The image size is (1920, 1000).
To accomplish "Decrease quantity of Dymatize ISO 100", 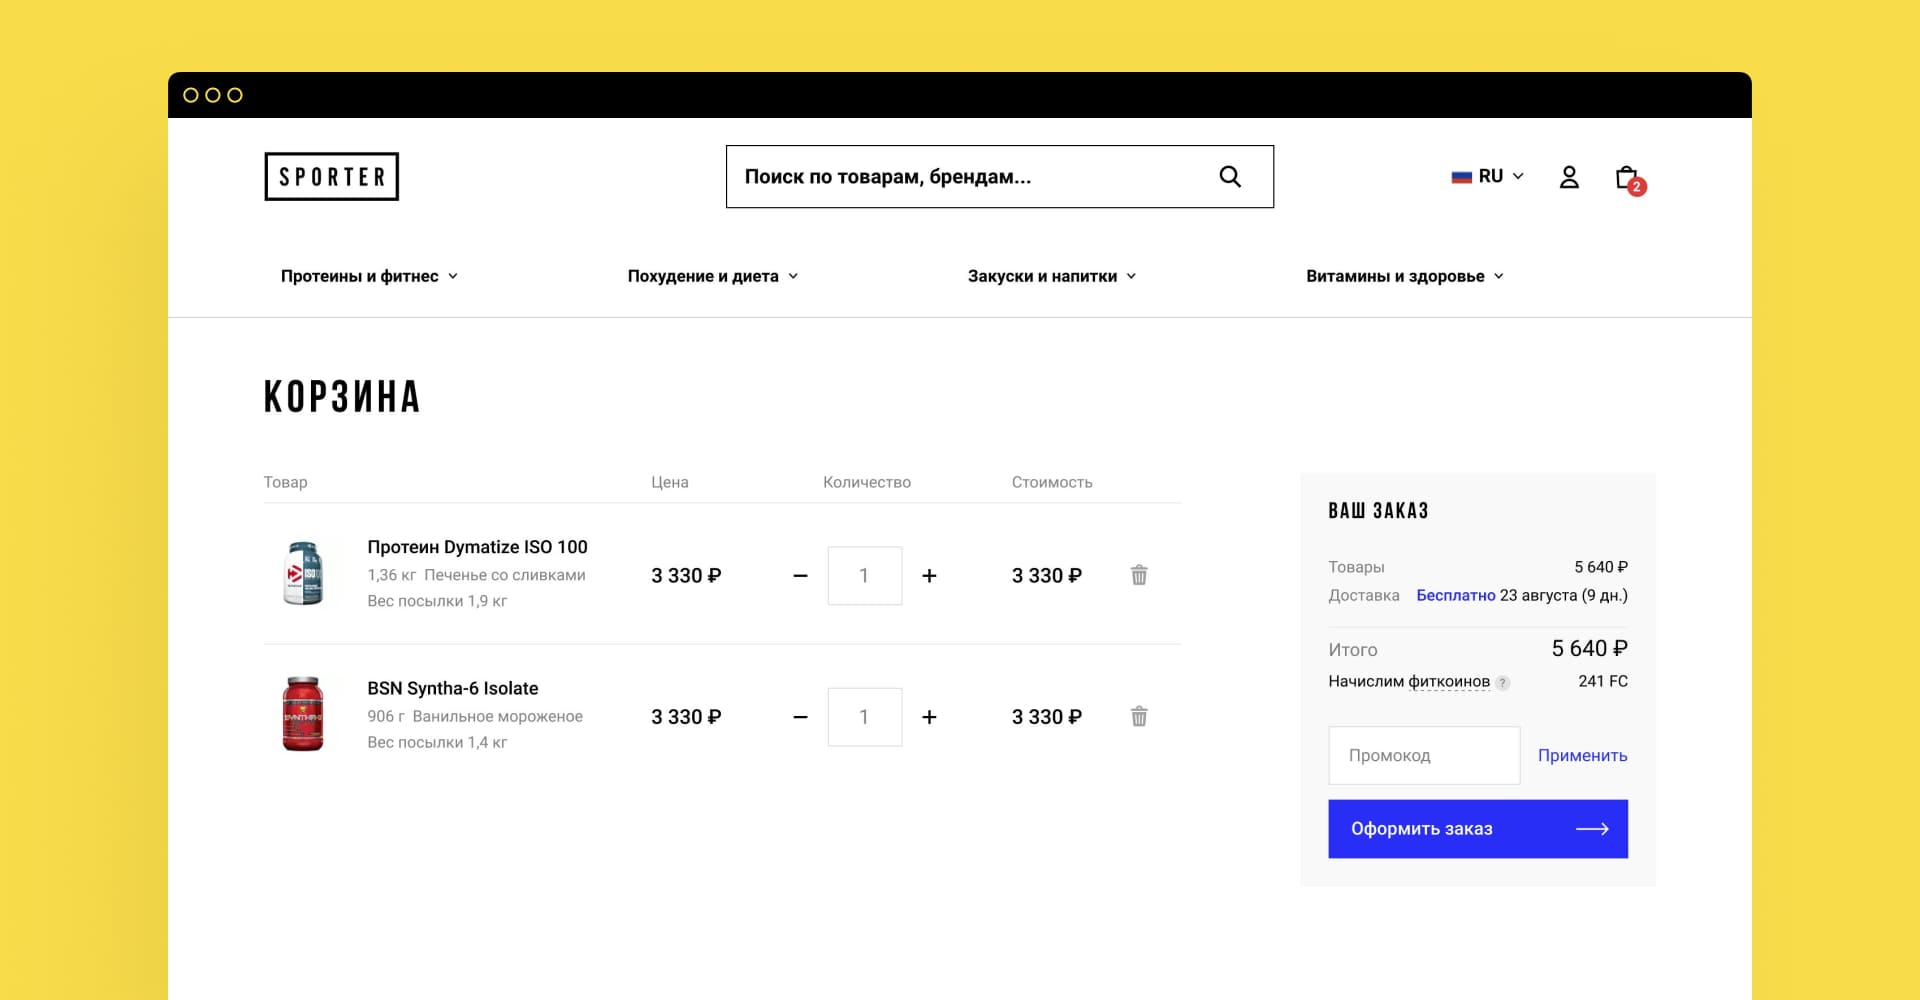I will pyautogui.click(x=800, y=576).
